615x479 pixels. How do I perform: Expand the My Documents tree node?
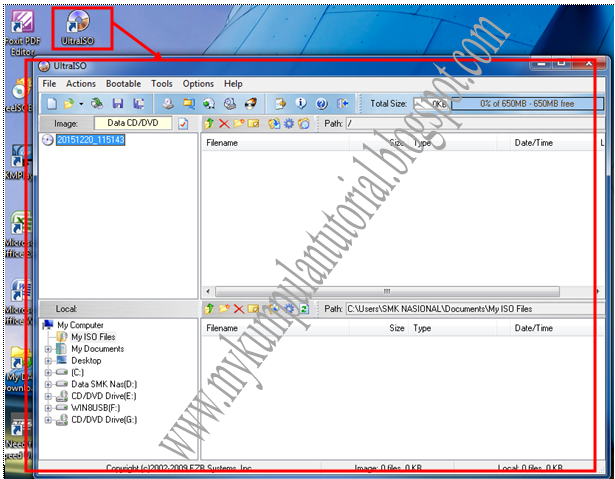pyautogui.click(x=48, y=349)
